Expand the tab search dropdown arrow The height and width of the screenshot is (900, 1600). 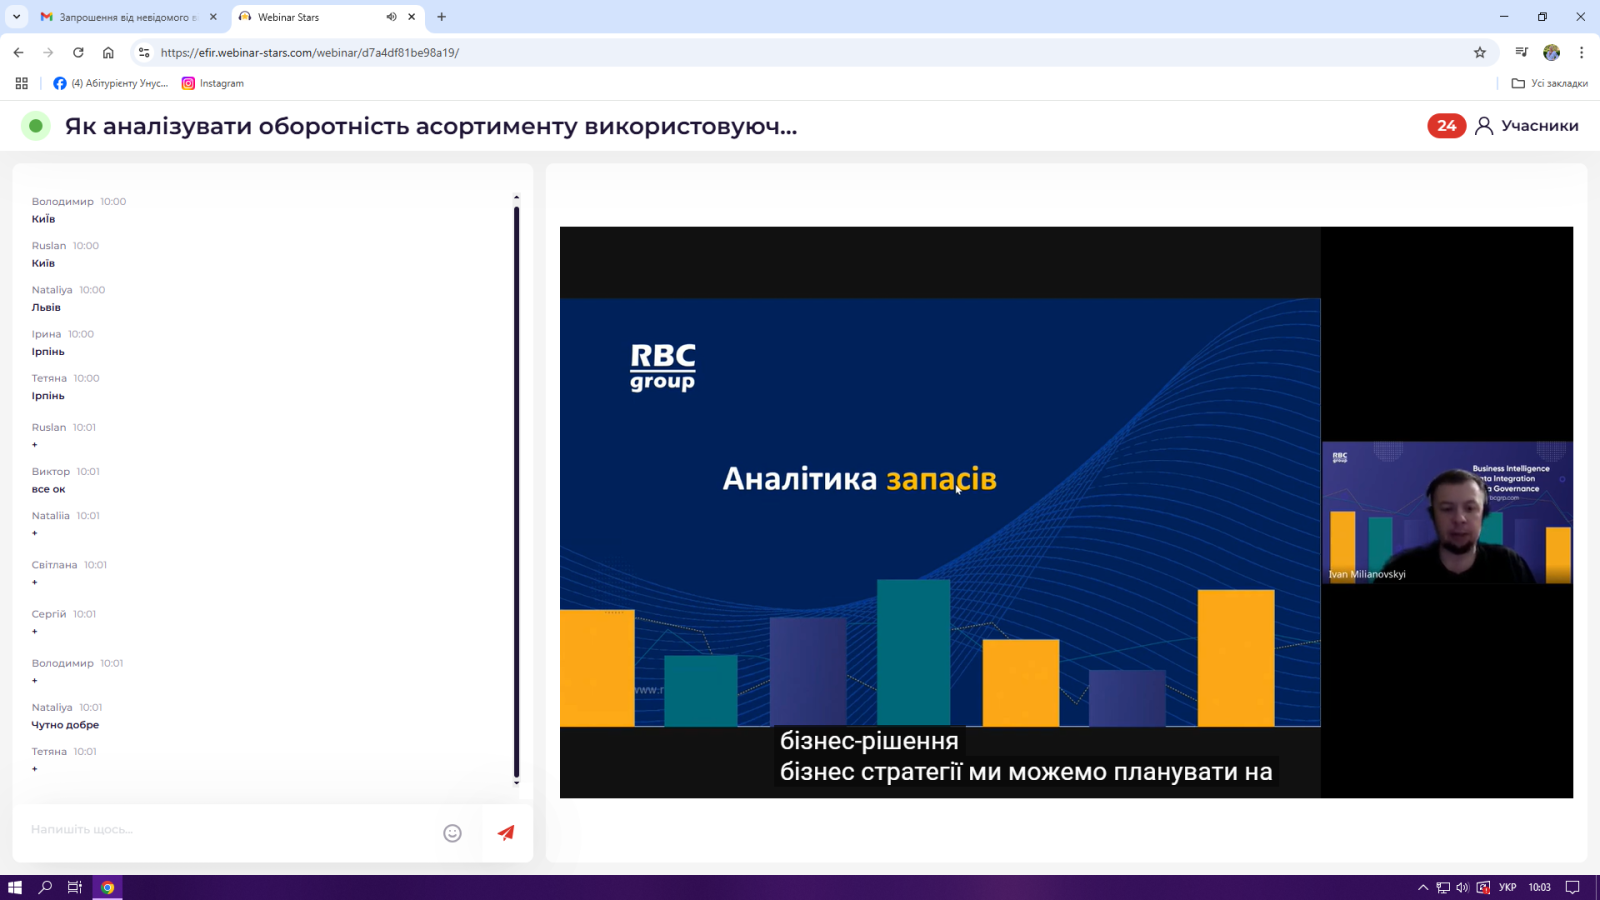pos(16,17)
